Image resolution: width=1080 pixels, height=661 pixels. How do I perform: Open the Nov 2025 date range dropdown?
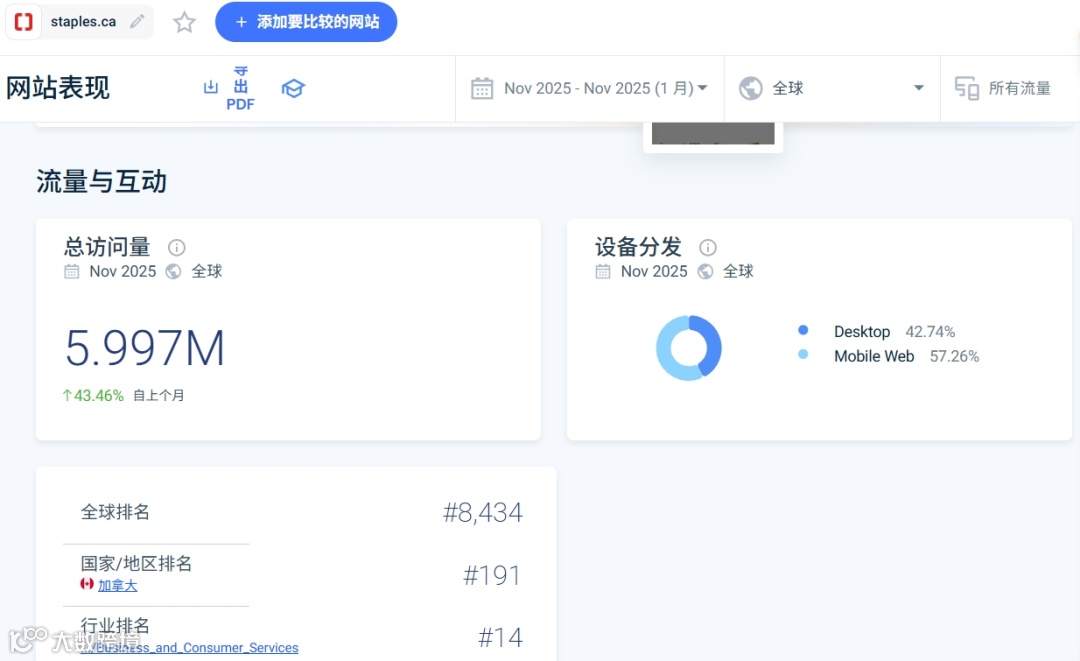tap(590, 88)
